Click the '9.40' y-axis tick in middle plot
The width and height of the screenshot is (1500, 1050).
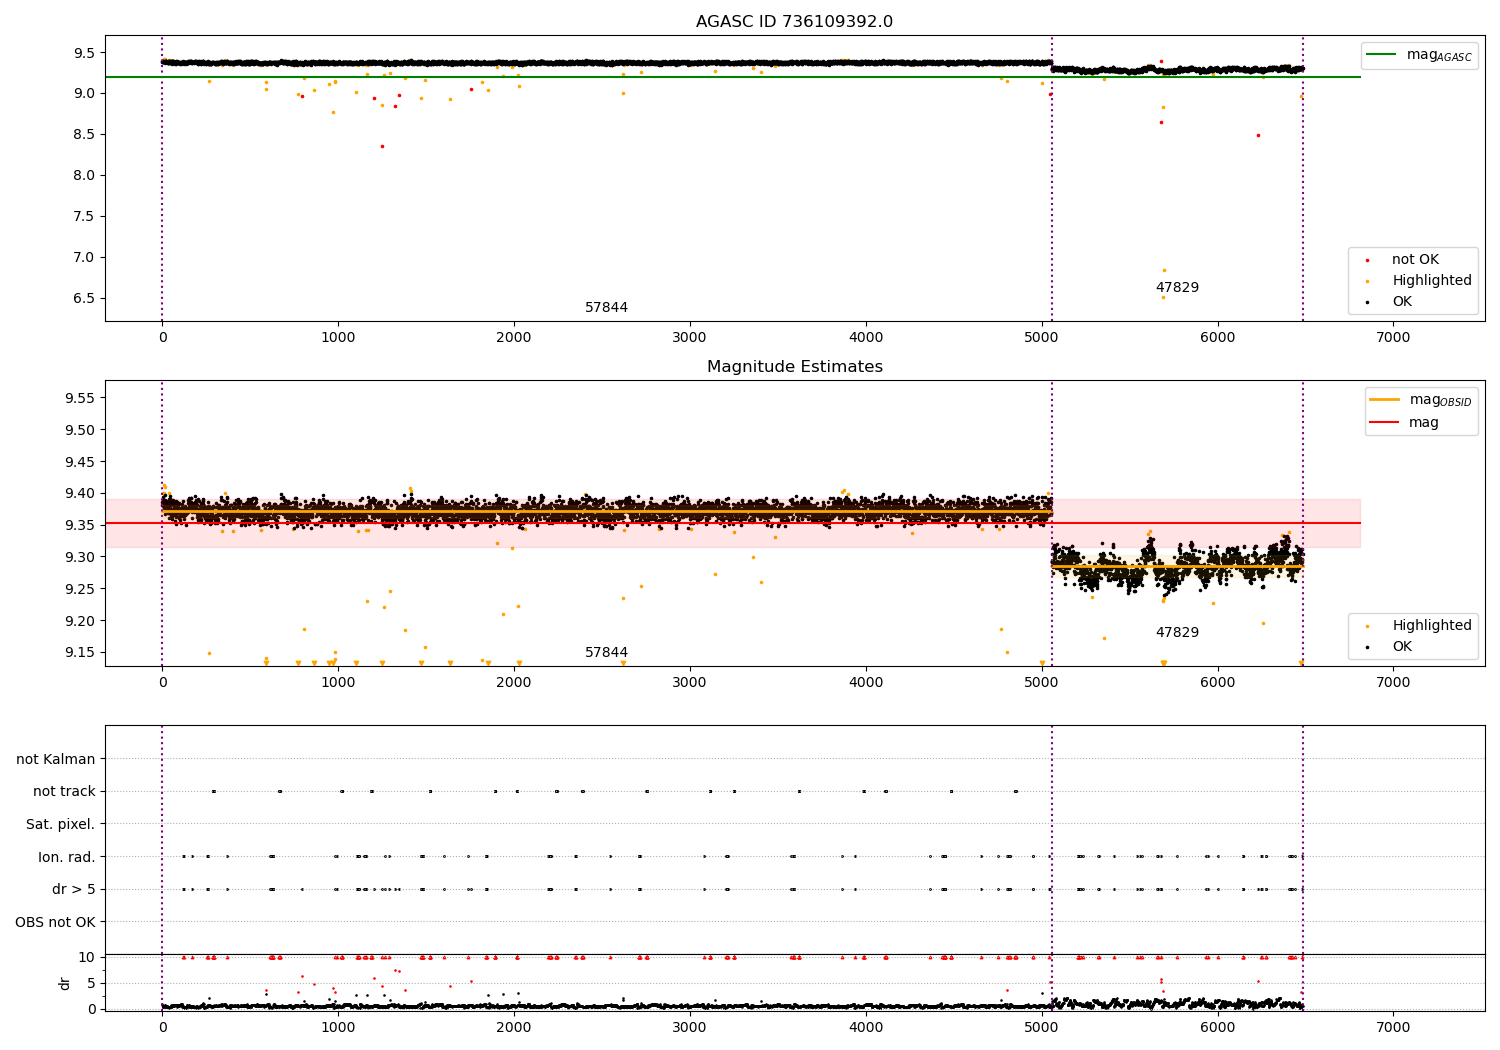pyautogui.click(x=81, y=494)
